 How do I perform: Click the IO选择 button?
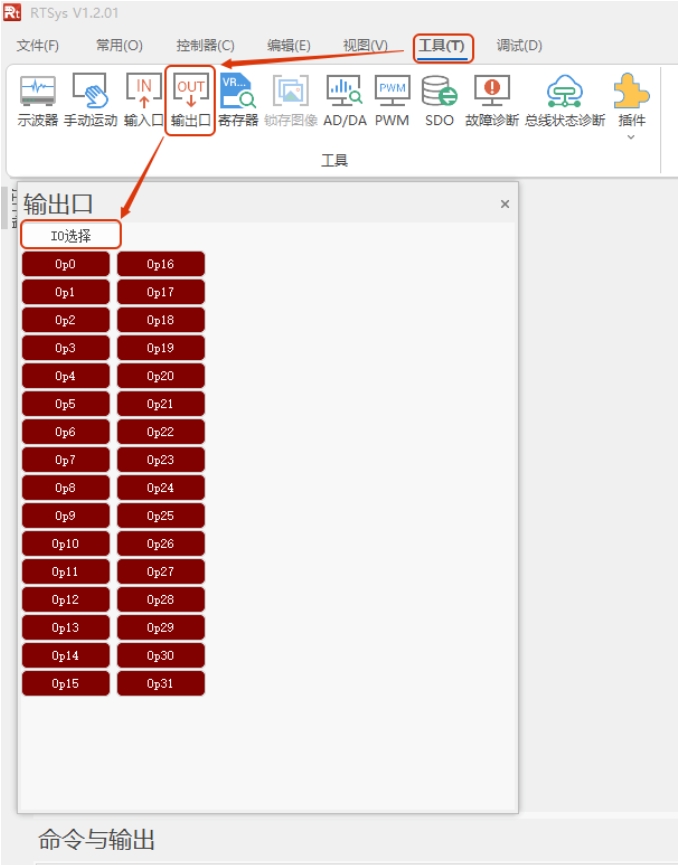coord(71,236)
